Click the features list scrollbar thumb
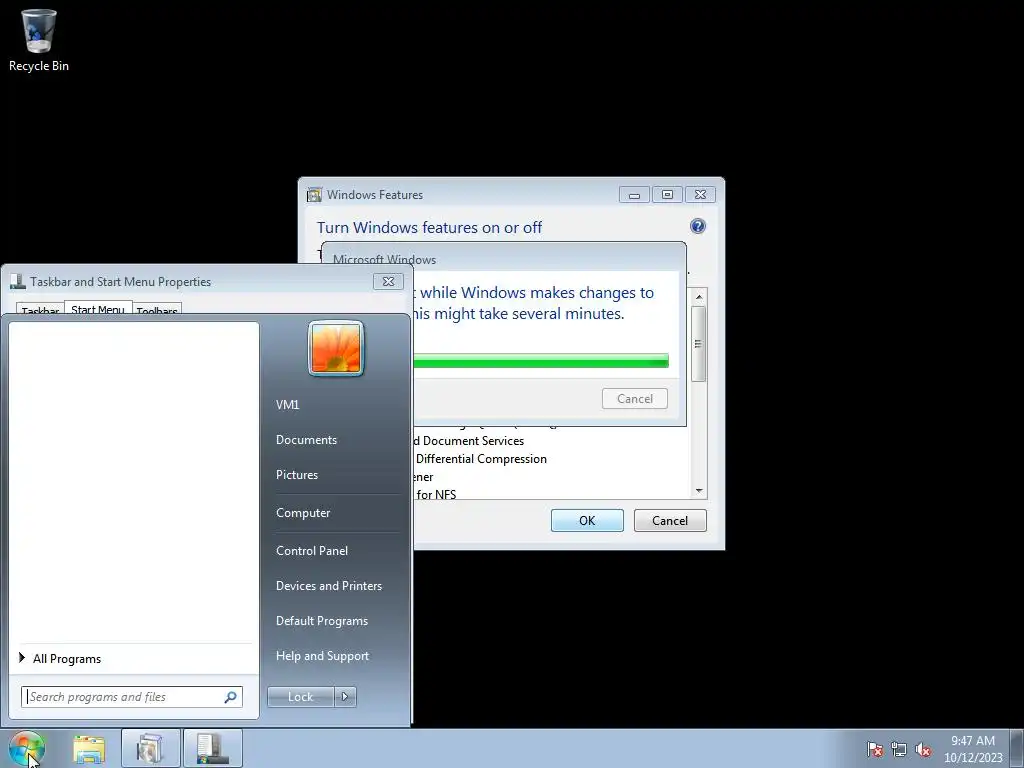 coord(699,344)
